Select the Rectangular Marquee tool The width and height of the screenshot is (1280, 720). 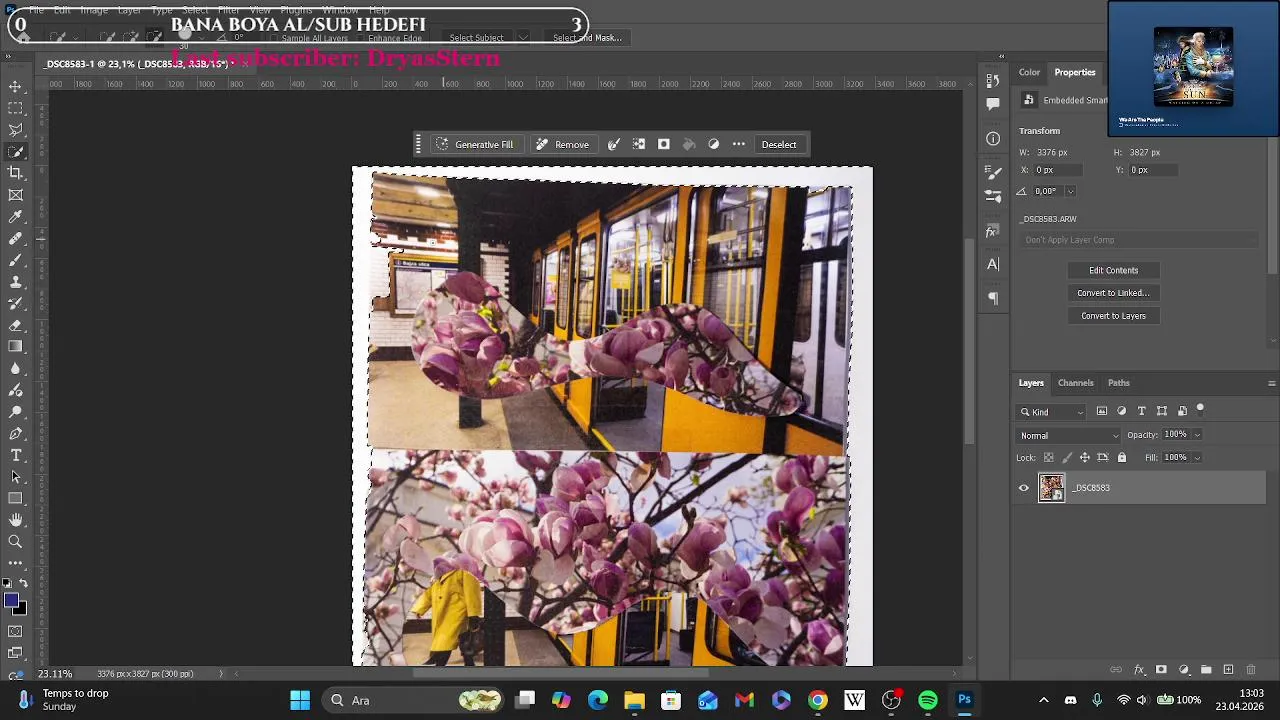click(16, 108)
